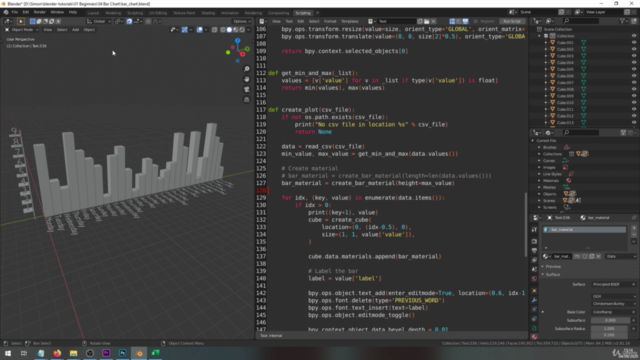The image size is (640, 360).
Task: Adjust the Subsurface value slider
Action: (610, 320)
